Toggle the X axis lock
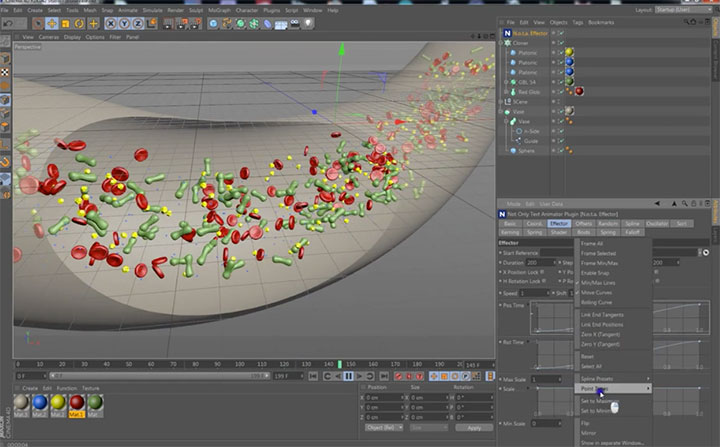 click(111, 23)
